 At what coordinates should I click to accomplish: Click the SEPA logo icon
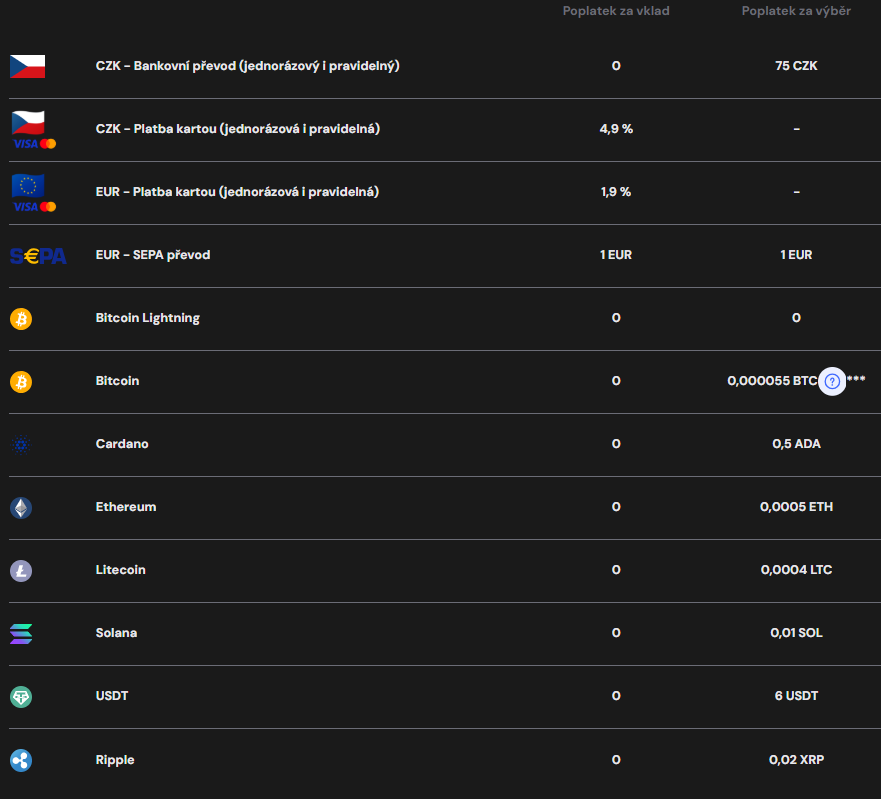(38, 256)
